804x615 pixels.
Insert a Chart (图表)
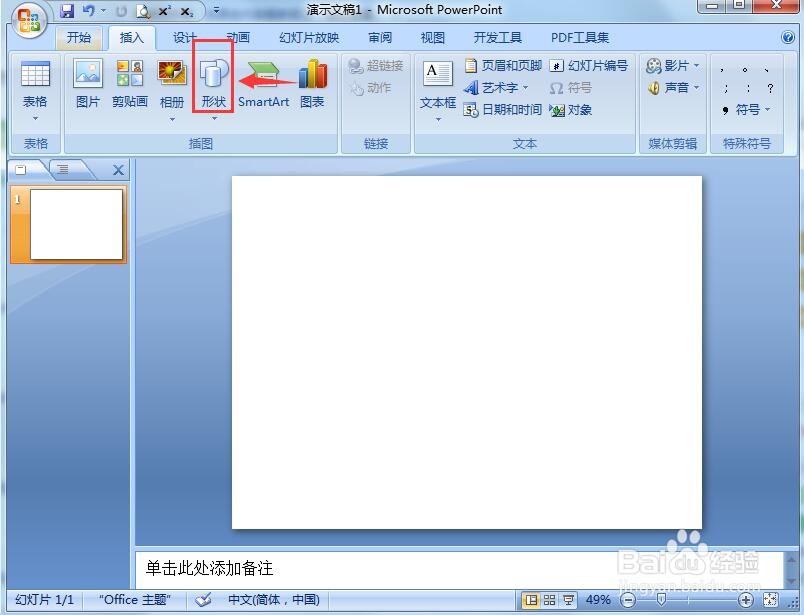coord(312,84)
